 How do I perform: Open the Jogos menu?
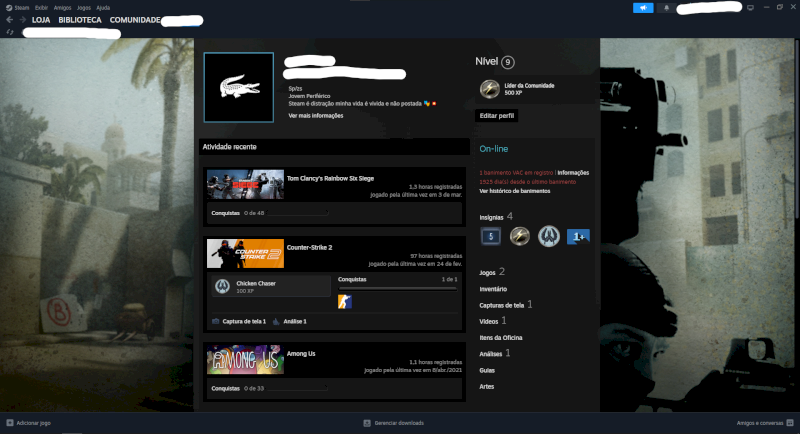(84, 8)
